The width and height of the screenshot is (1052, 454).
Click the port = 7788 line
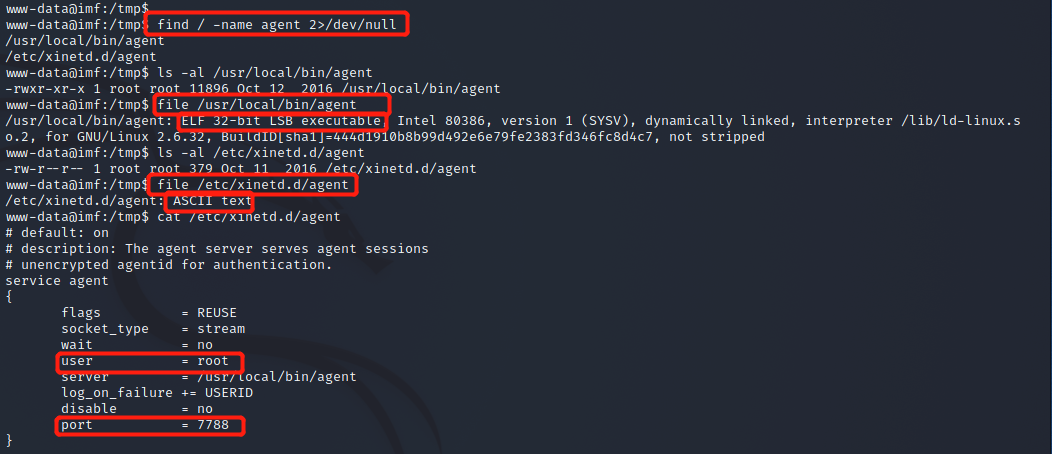(145, 425)
